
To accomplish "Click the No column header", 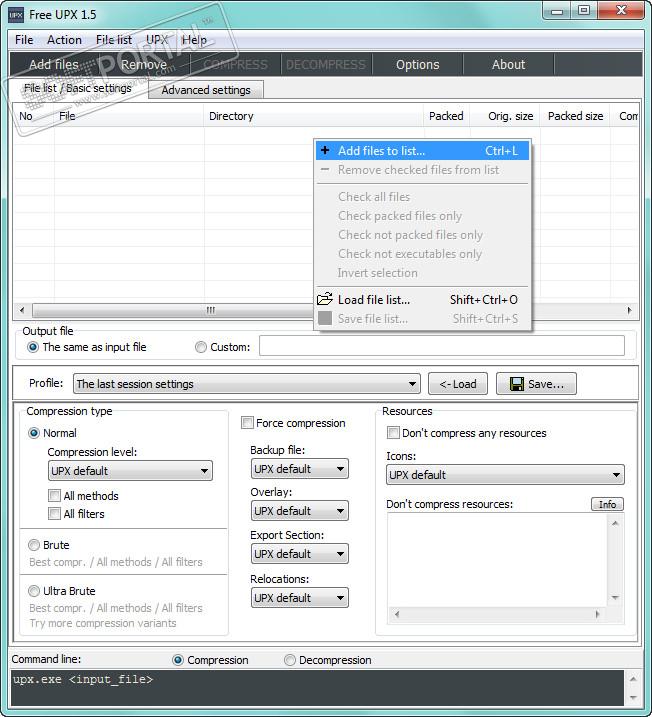I will tap(33, 116).
